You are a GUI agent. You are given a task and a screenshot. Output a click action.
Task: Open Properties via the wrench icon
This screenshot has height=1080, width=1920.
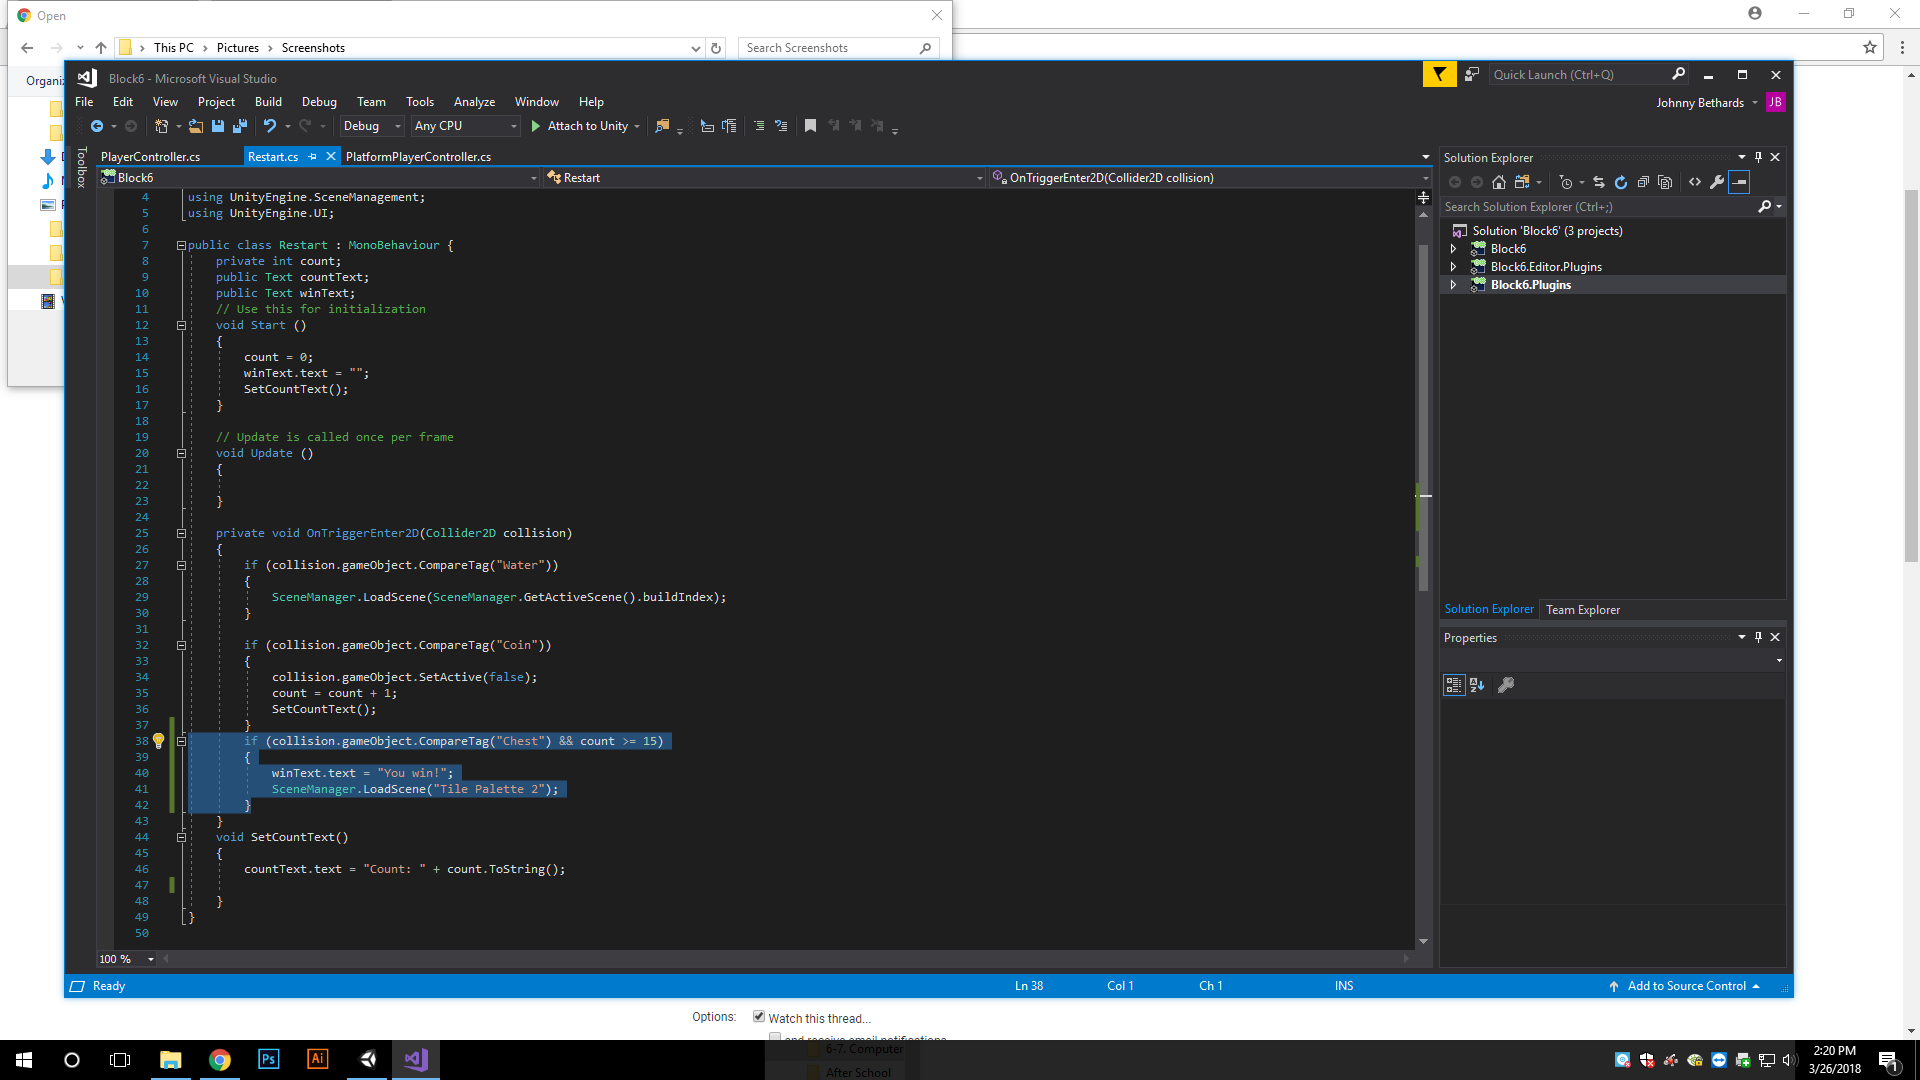click(1717, 182)
